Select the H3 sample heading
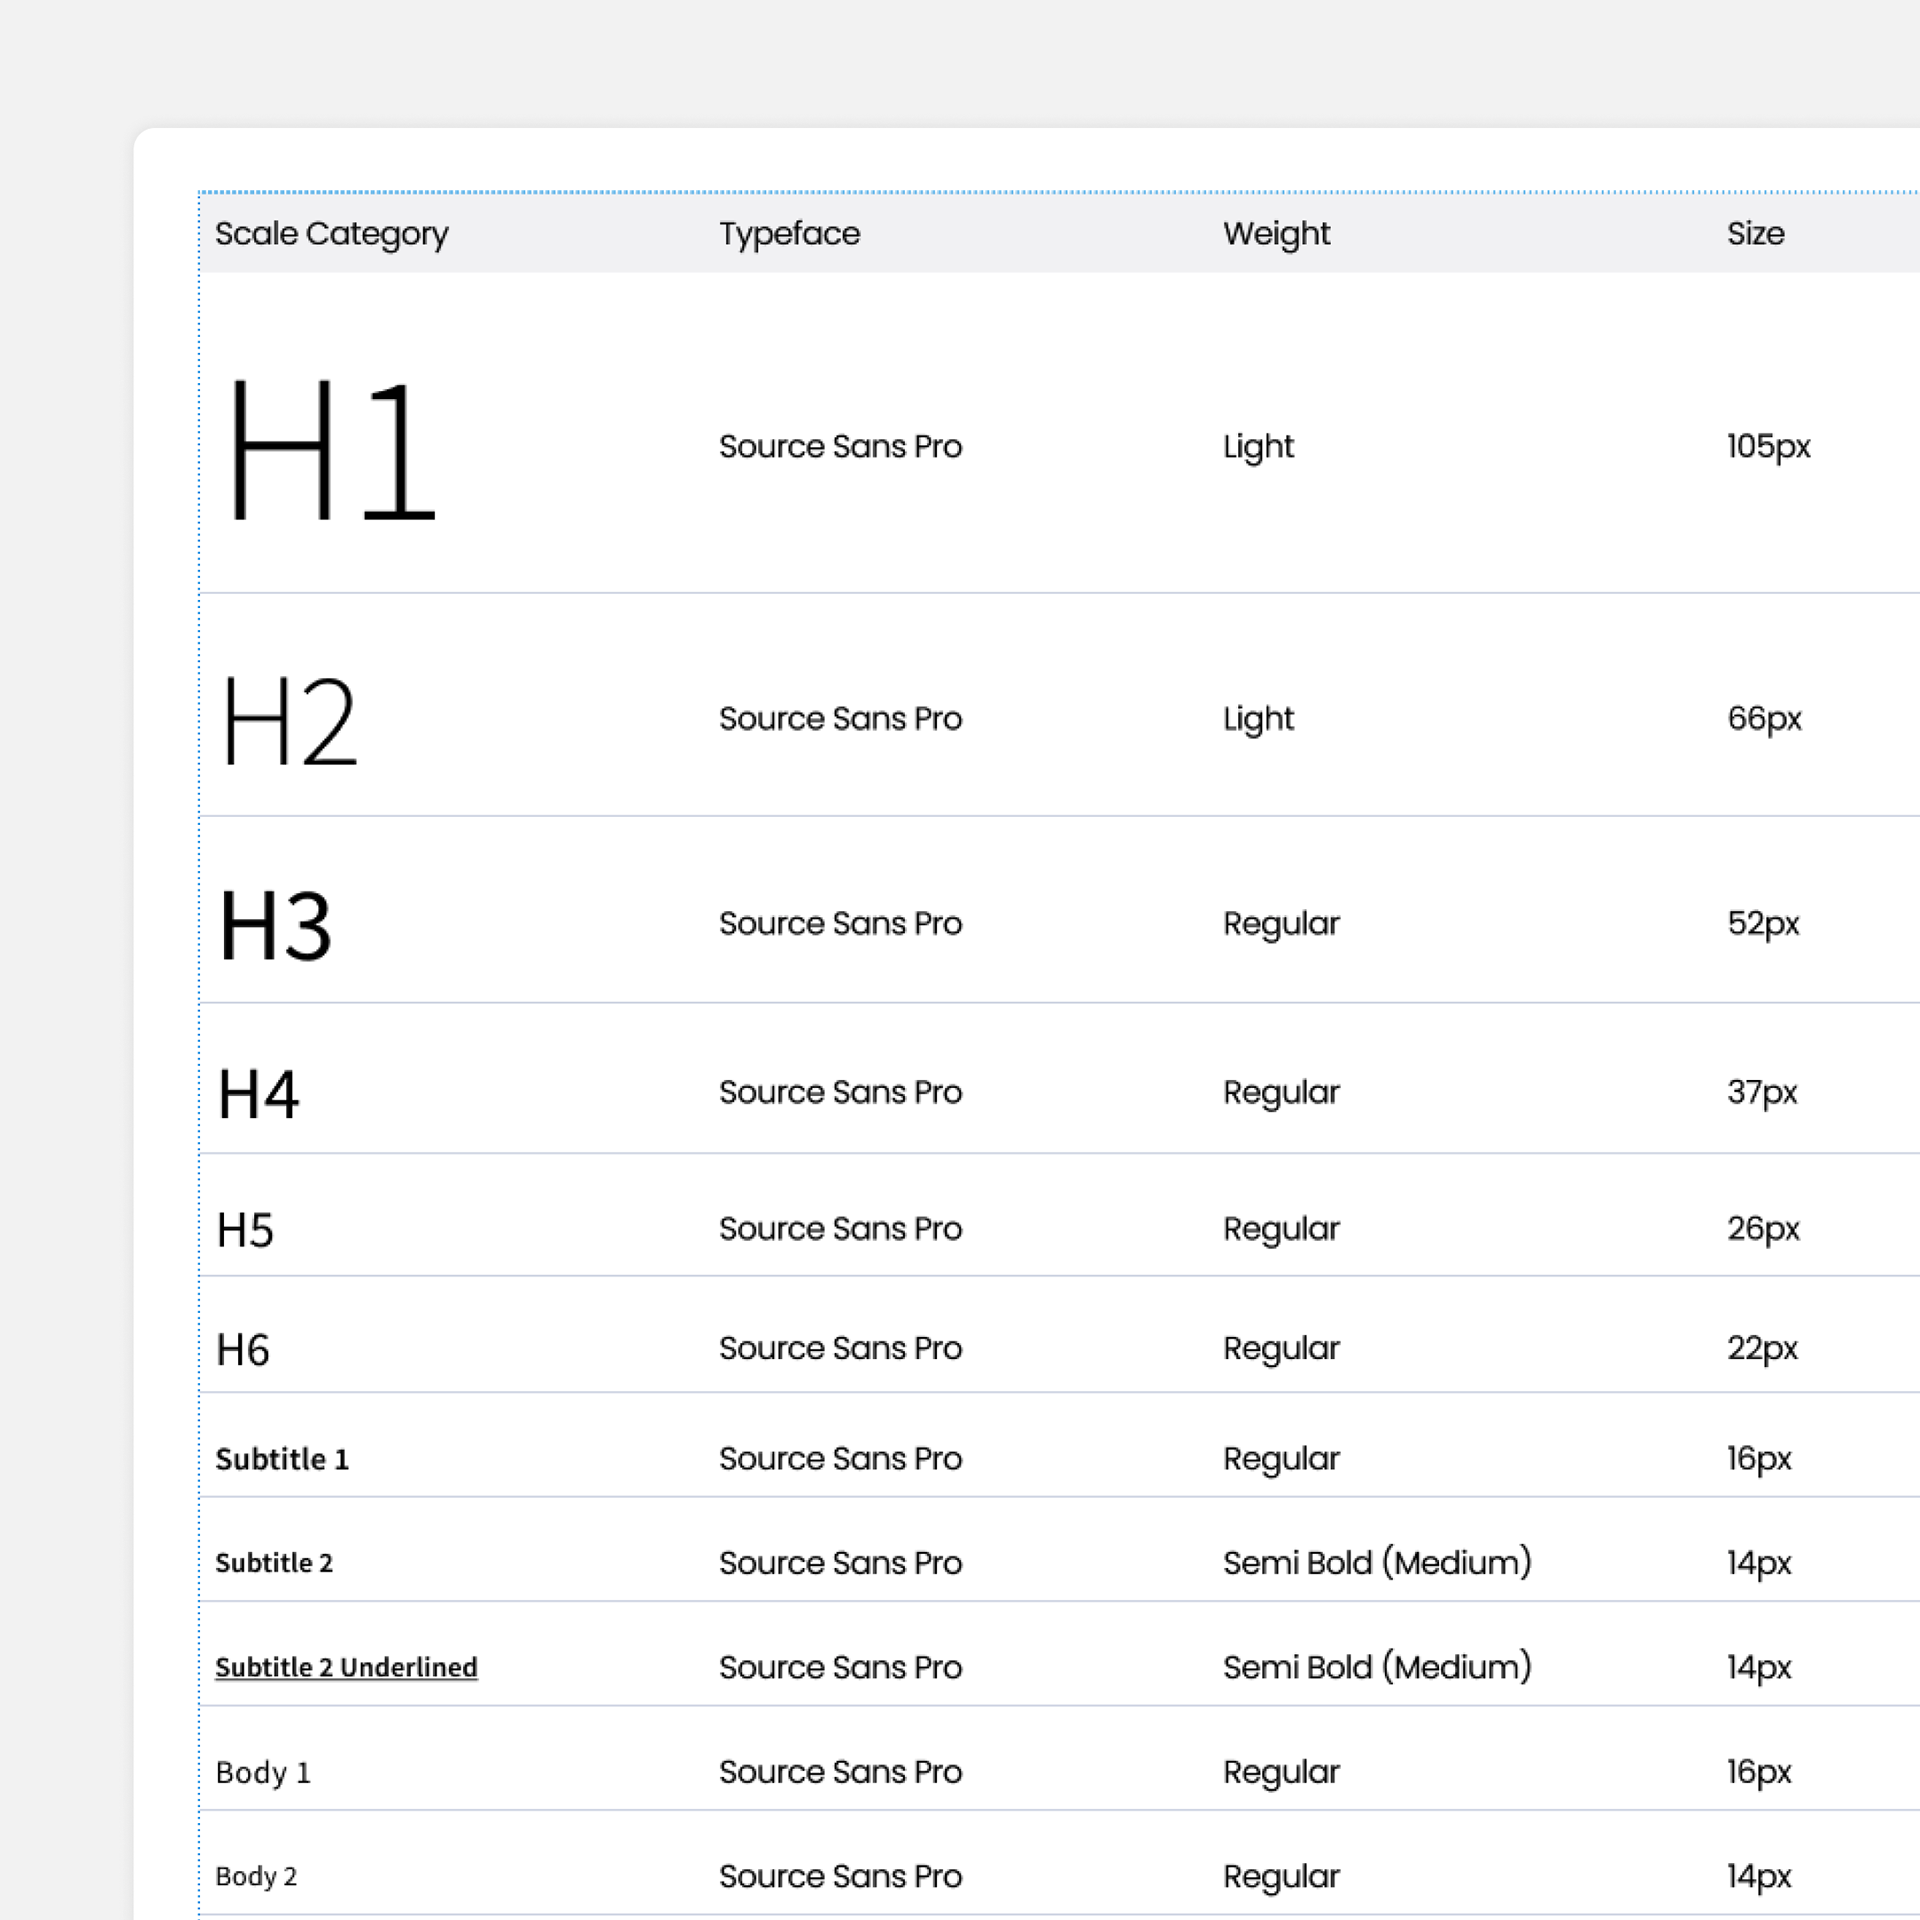The height and width of the screenshot is (1920, 1920). coord(275,926)
